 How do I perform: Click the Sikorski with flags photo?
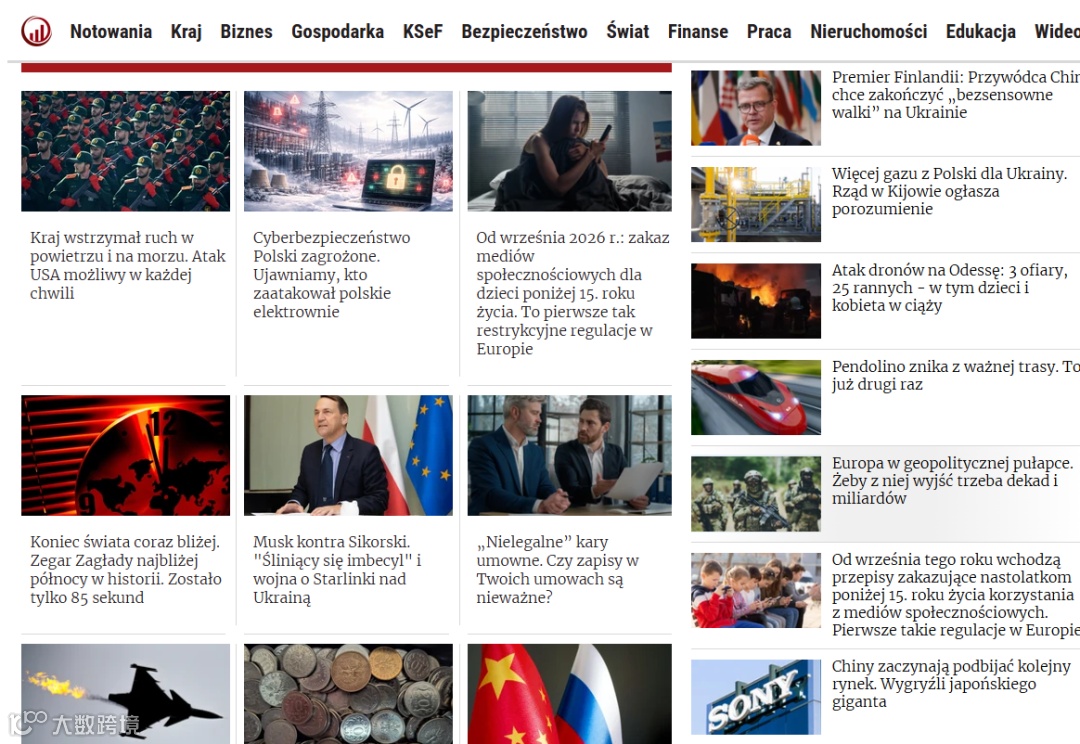(x=349, y=455)
